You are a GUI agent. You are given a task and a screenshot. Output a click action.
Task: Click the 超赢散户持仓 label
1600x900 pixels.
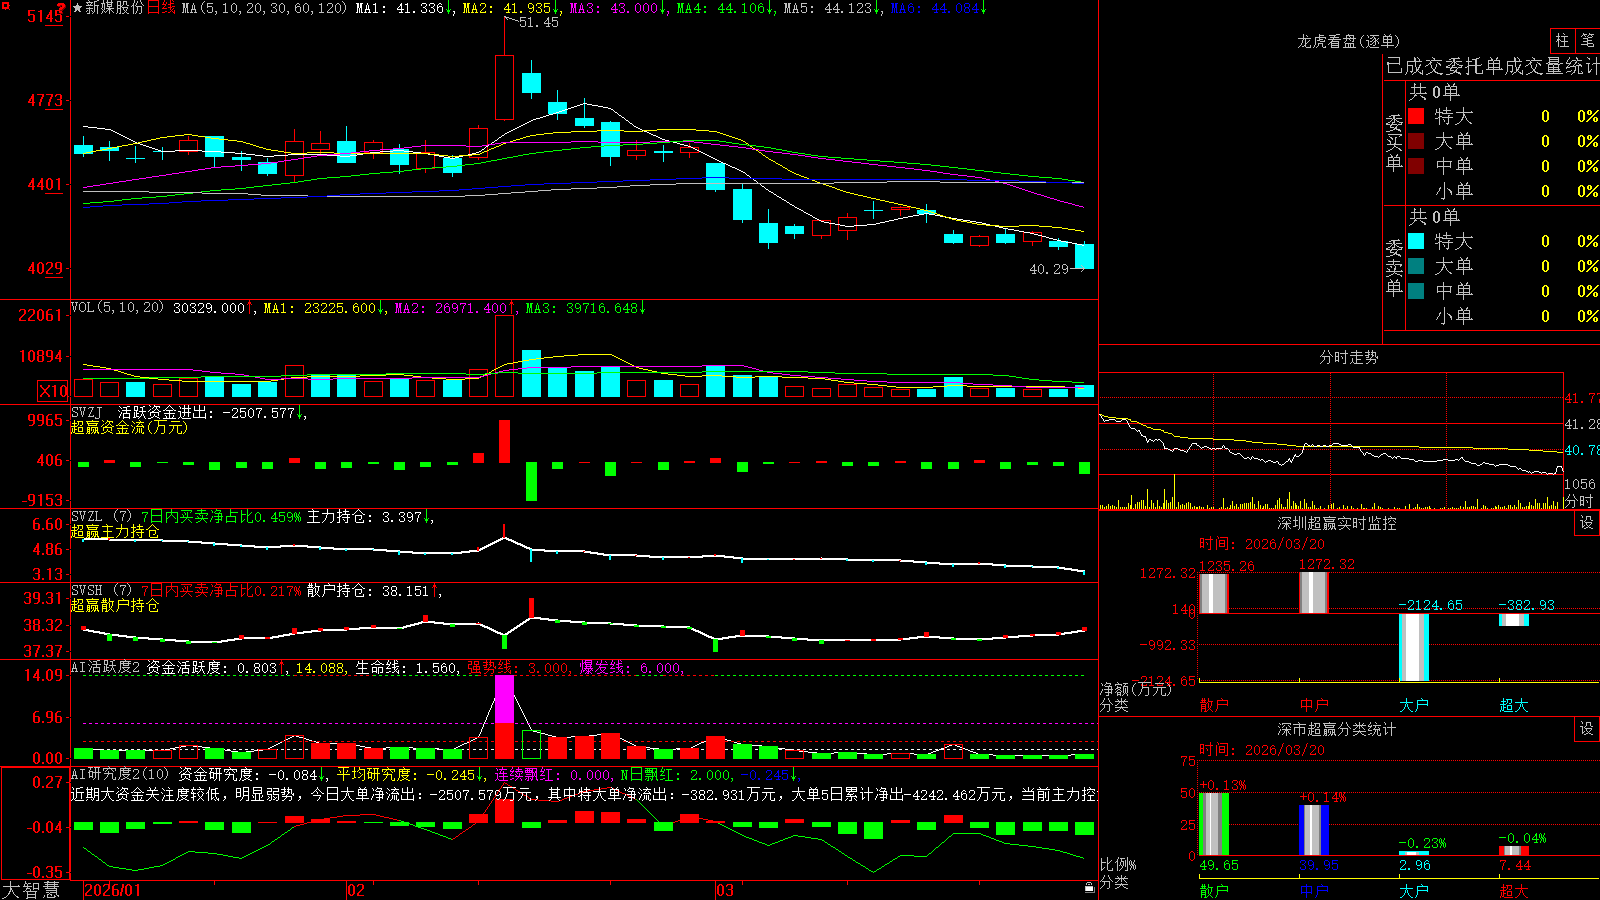coord(115,605)
